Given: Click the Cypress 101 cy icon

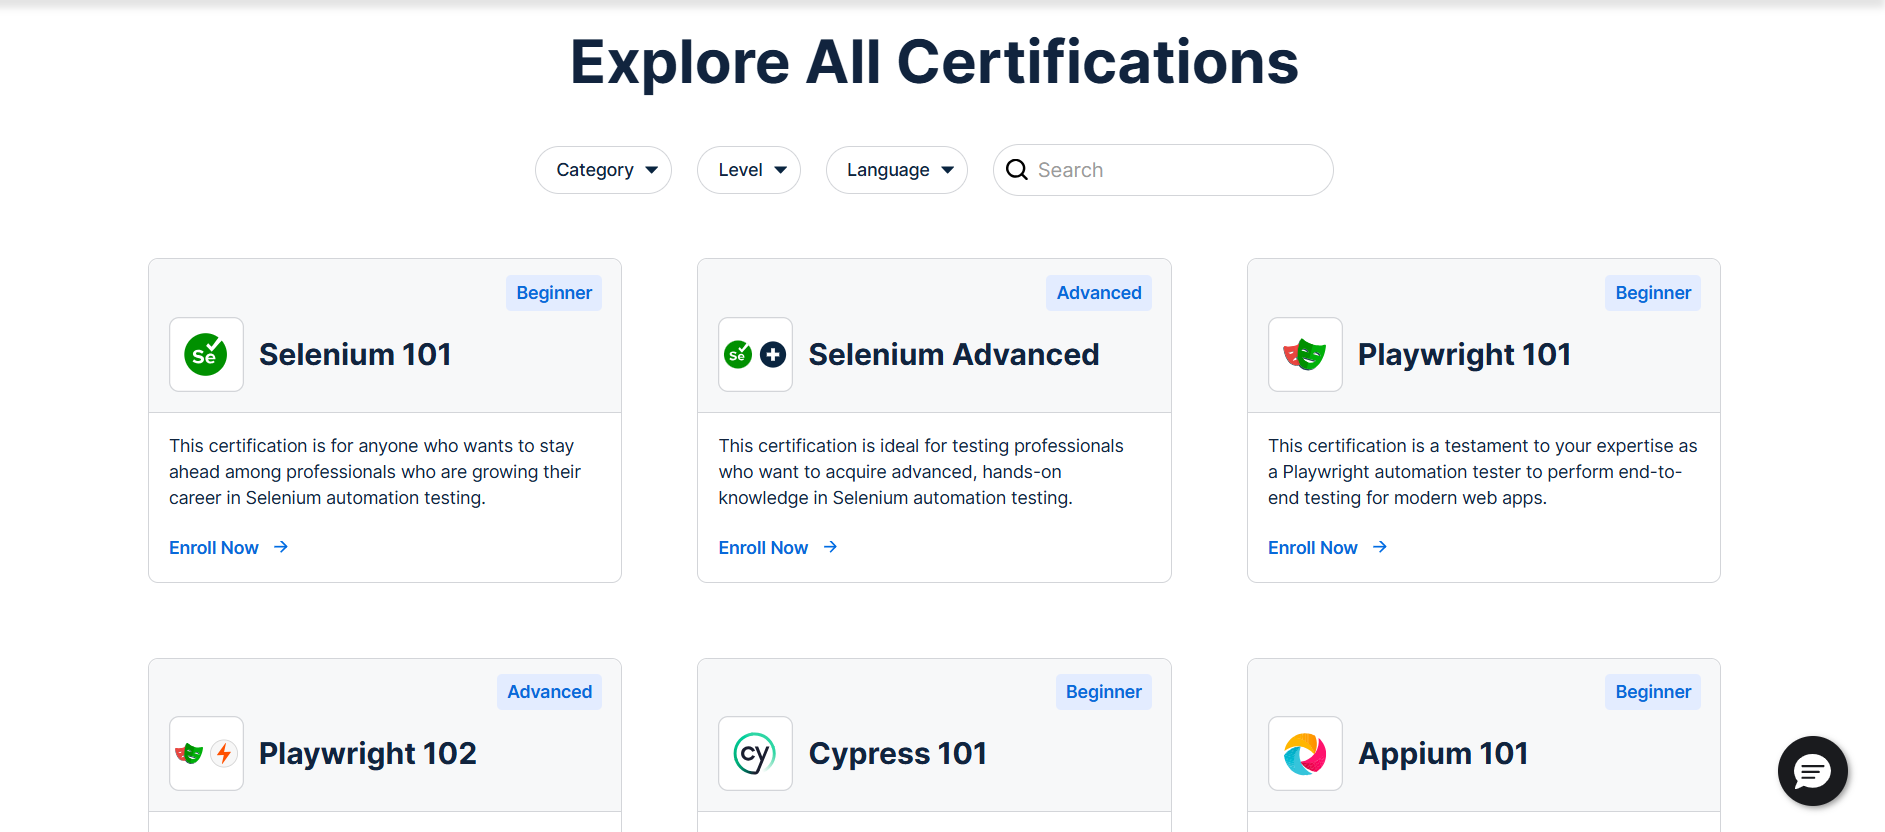Looking at the screenshot, I should [x=755, y=753].
